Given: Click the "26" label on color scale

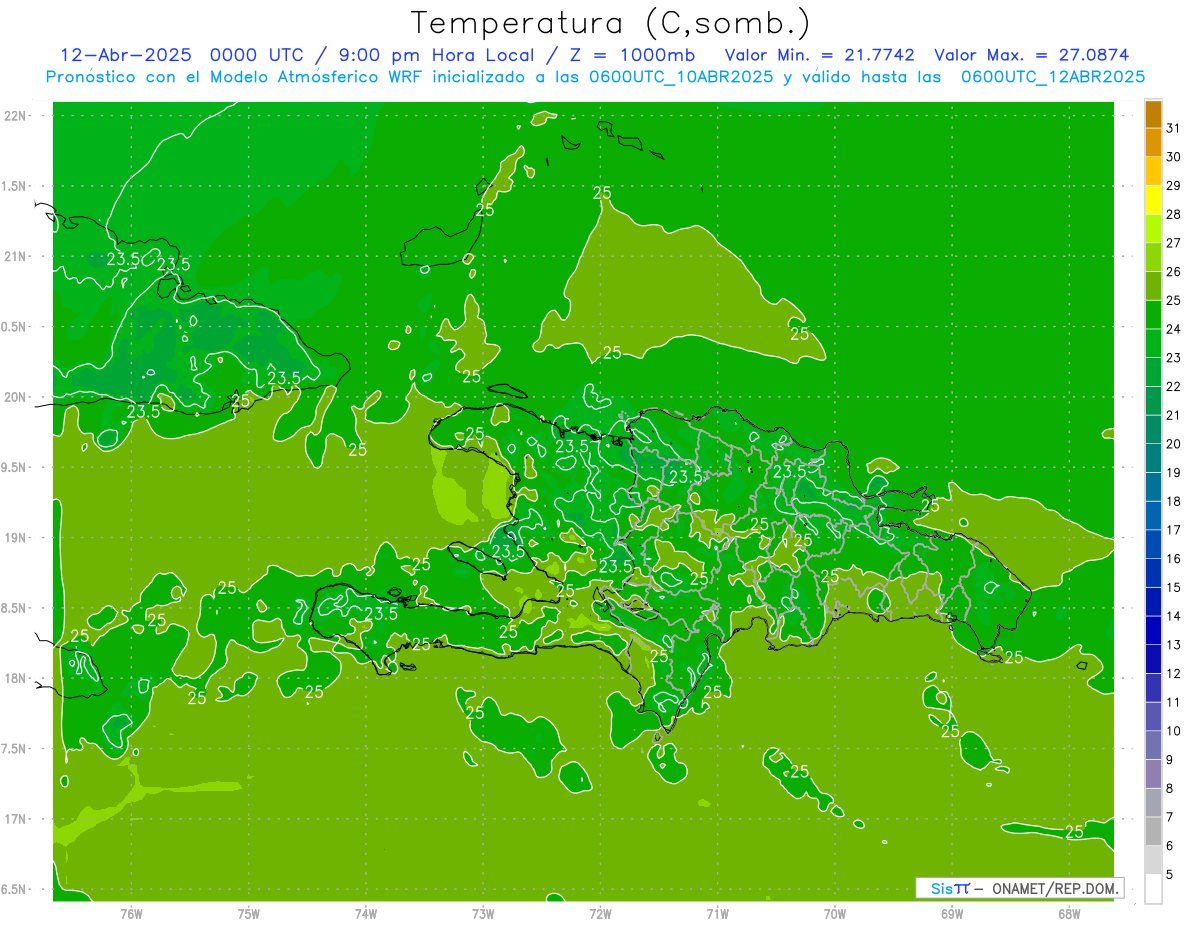Looking at the screenshot, I should coord(1174,272).
